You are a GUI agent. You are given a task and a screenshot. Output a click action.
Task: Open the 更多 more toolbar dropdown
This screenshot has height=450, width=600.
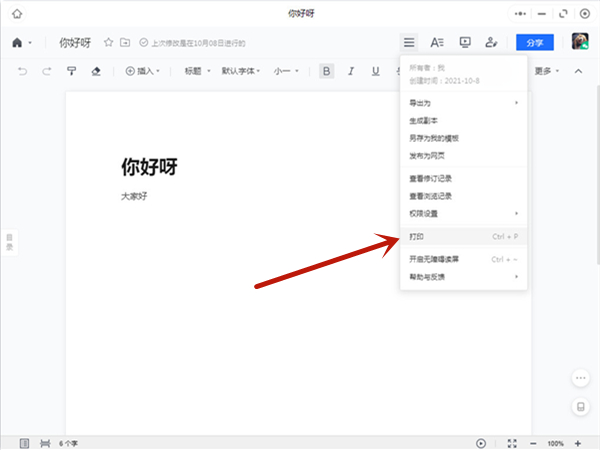pos(546,71)
